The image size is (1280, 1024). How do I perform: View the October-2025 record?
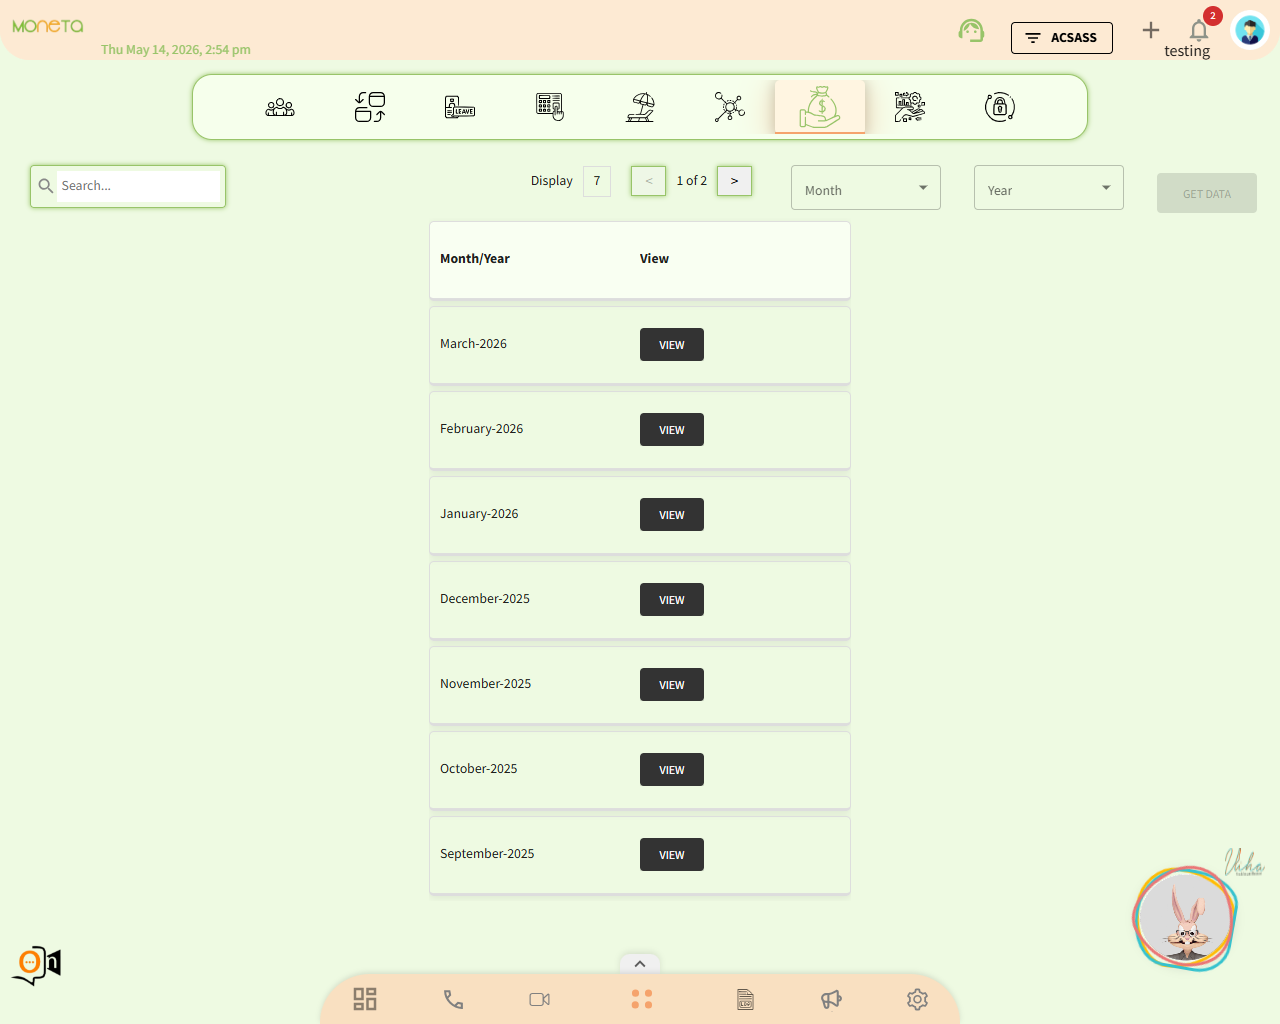(x=672, y=770)
